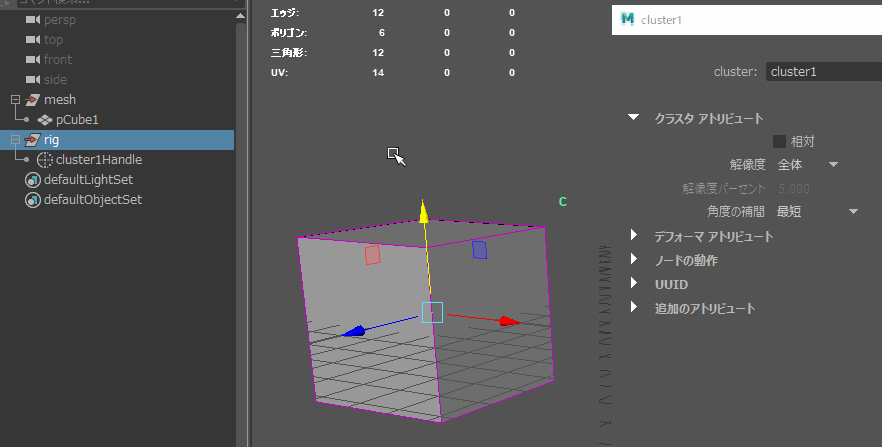Click the blue plane handle on manipulator

479,250
